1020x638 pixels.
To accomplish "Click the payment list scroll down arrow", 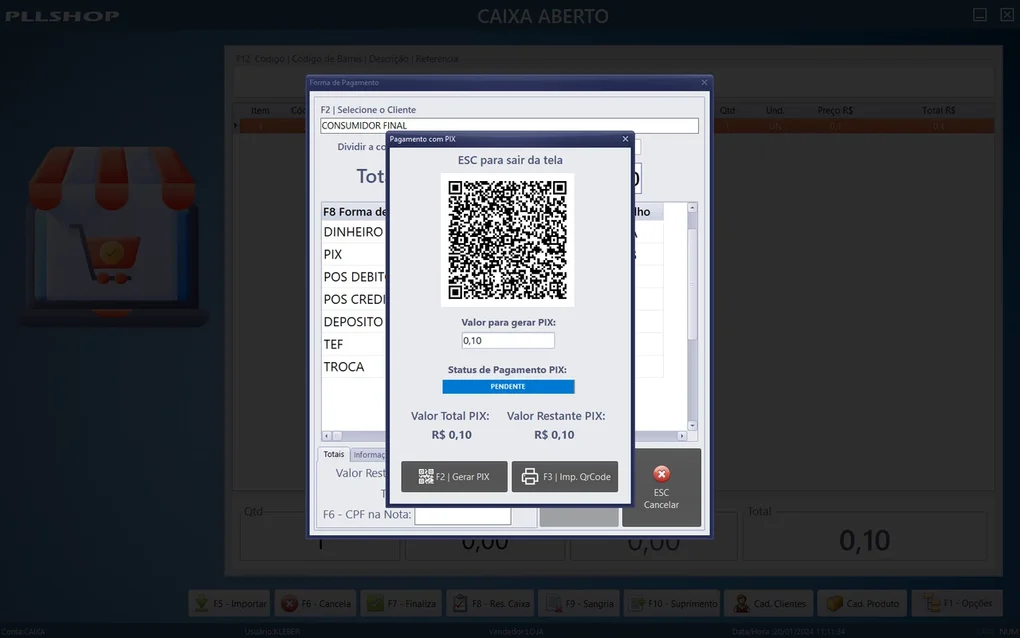I will [692, 425].
